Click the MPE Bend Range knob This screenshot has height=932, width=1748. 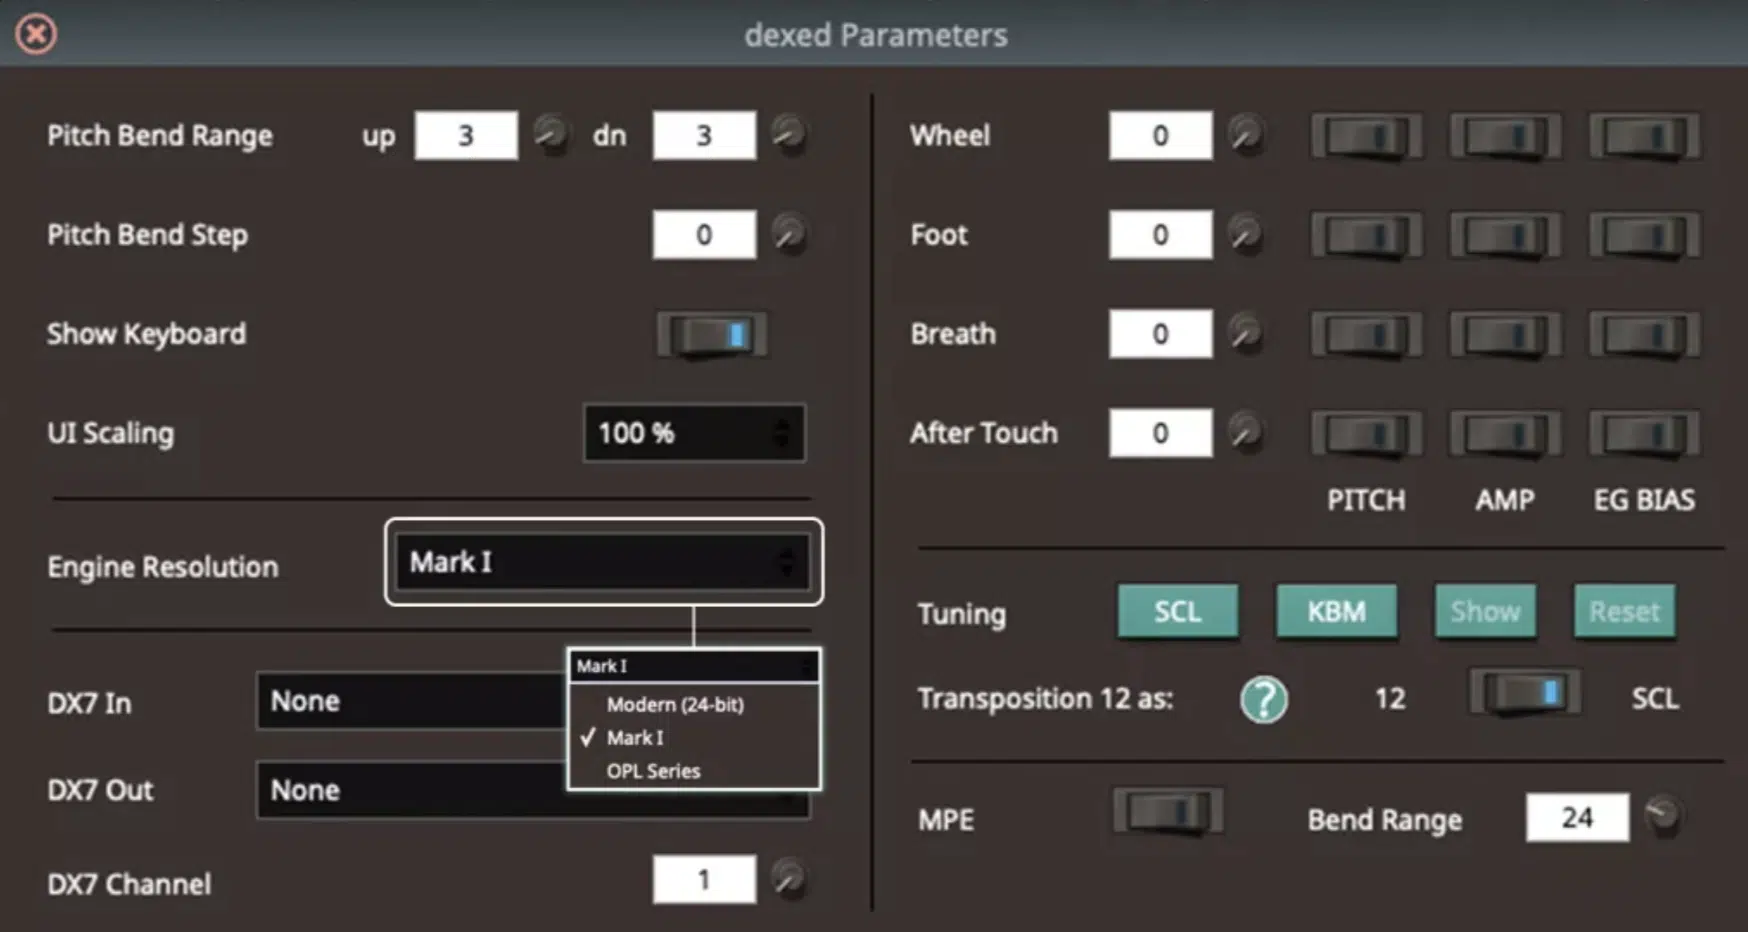(x=1663, y=816)
